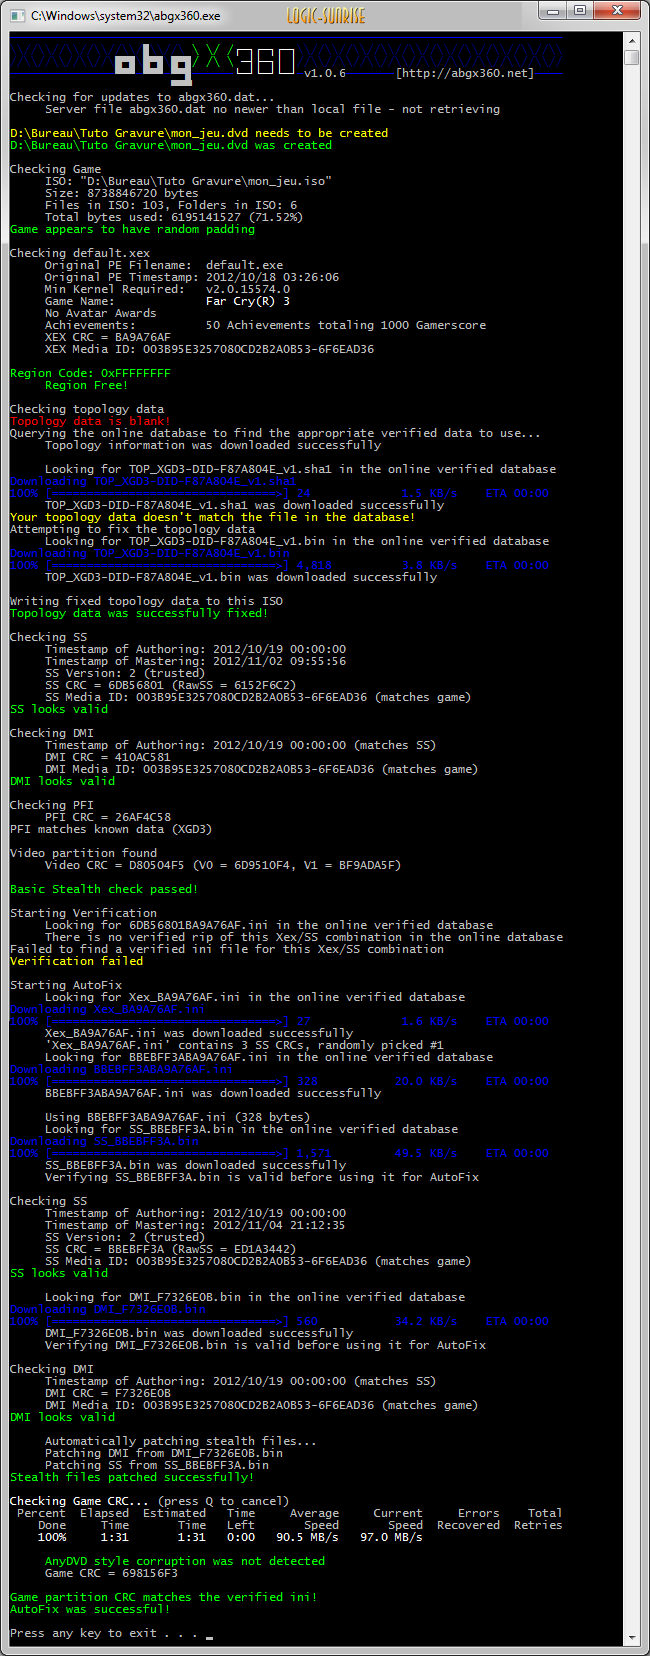Click 'Downloading TOP_XGD3-DID-F87A804E_v1.bin' line
This screenshot has height=1656, width=650.
tap(150, 553)
